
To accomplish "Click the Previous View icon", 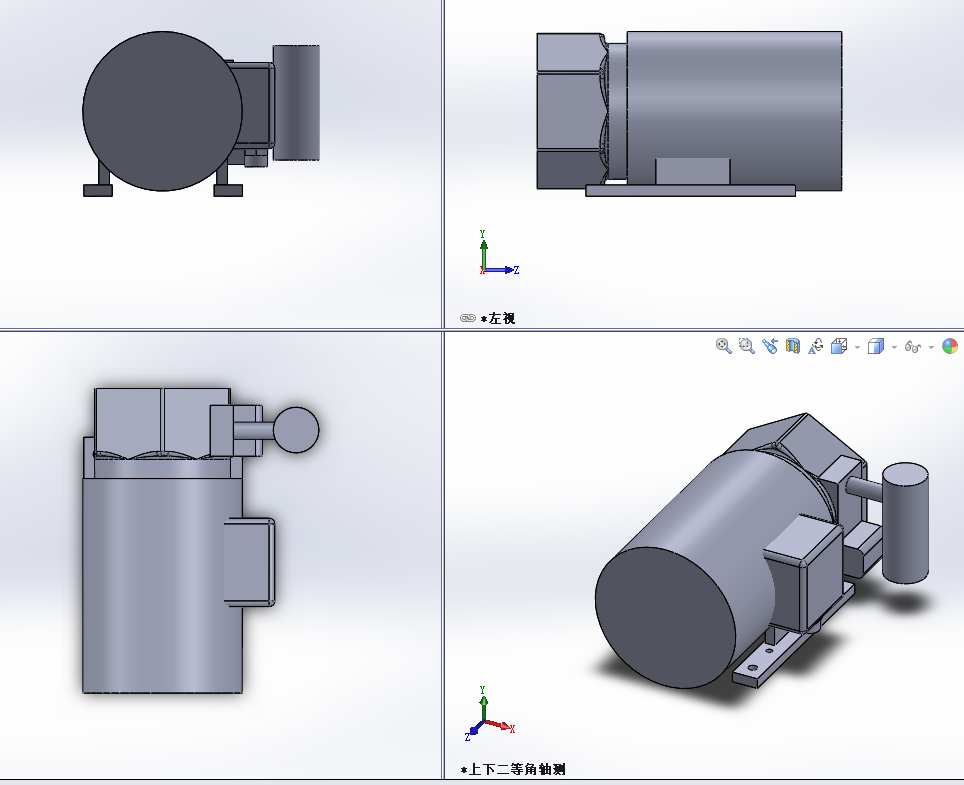I will click(x=770, y=346).
